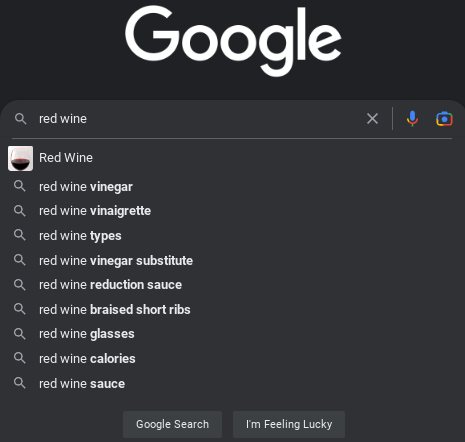
Task: Click the search icon beside red wine calories
Action: click(20, 358)
